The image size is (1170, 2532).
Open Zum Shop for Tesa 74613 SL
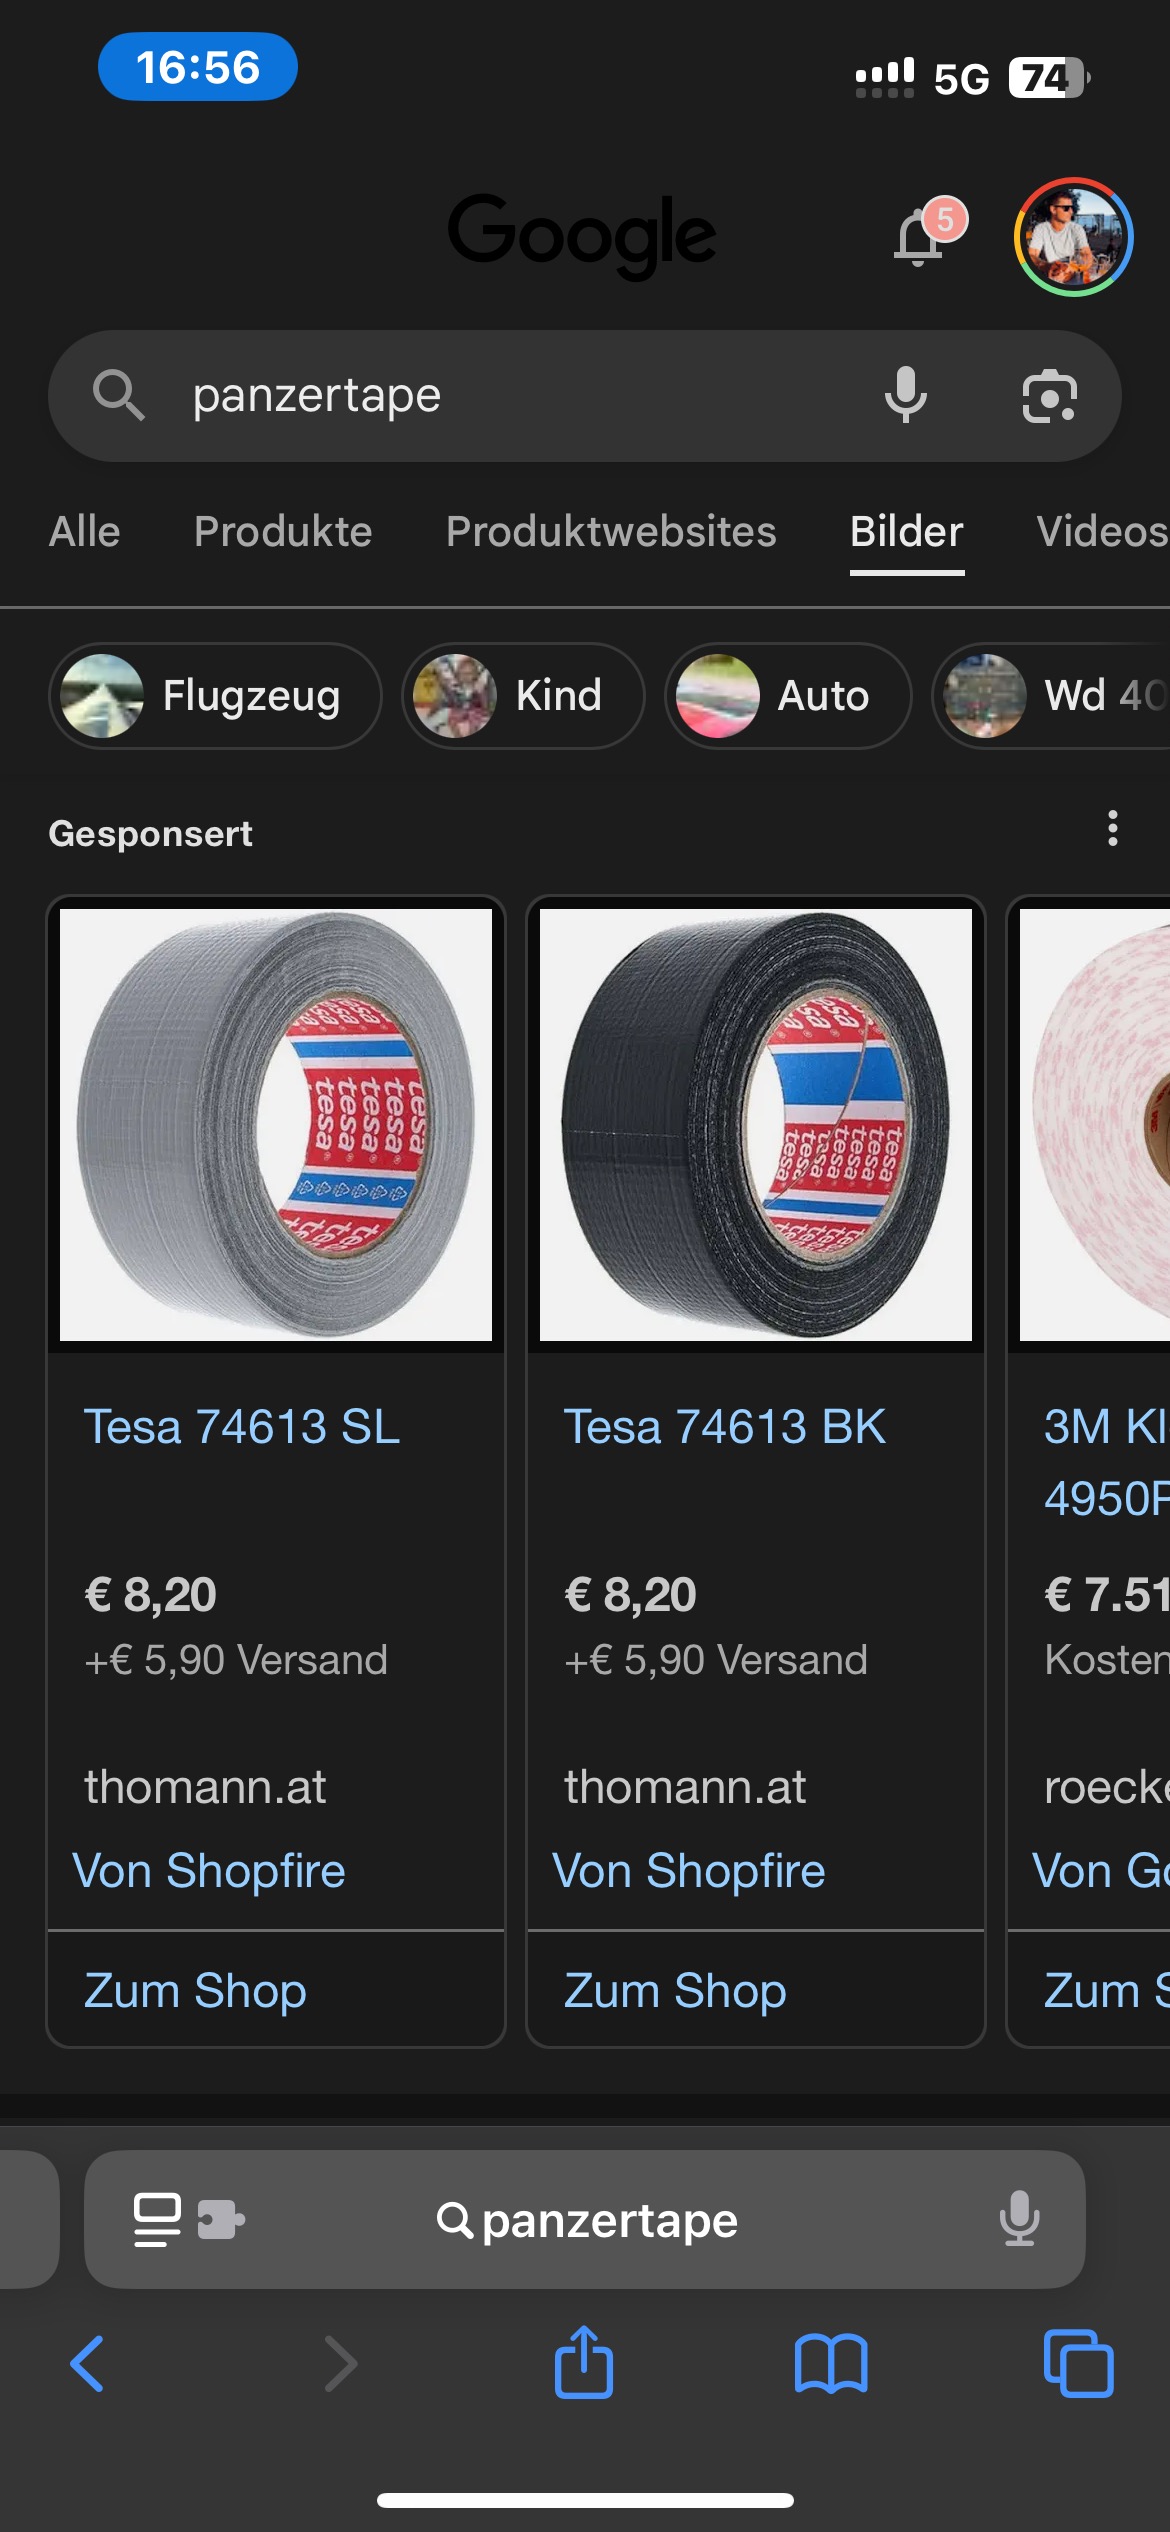(196, 1990)
